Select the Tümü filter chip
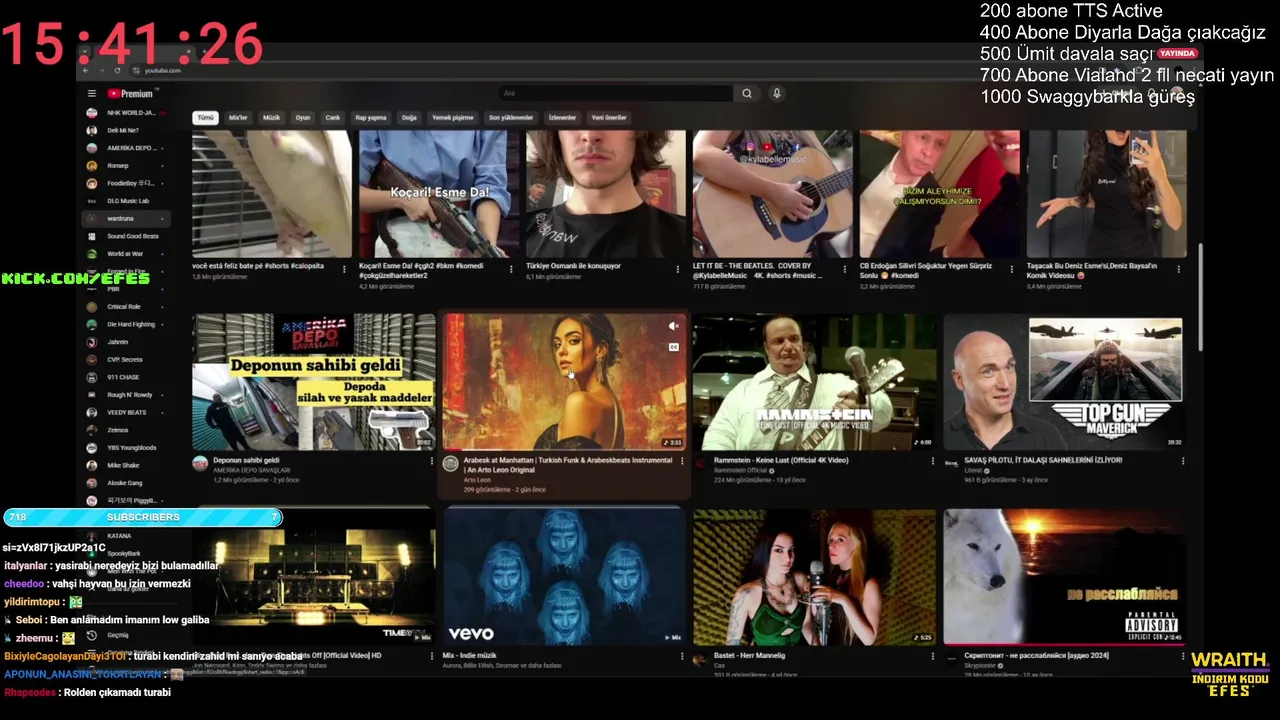Screen dimensions: 1280x720 click(206, 118)
